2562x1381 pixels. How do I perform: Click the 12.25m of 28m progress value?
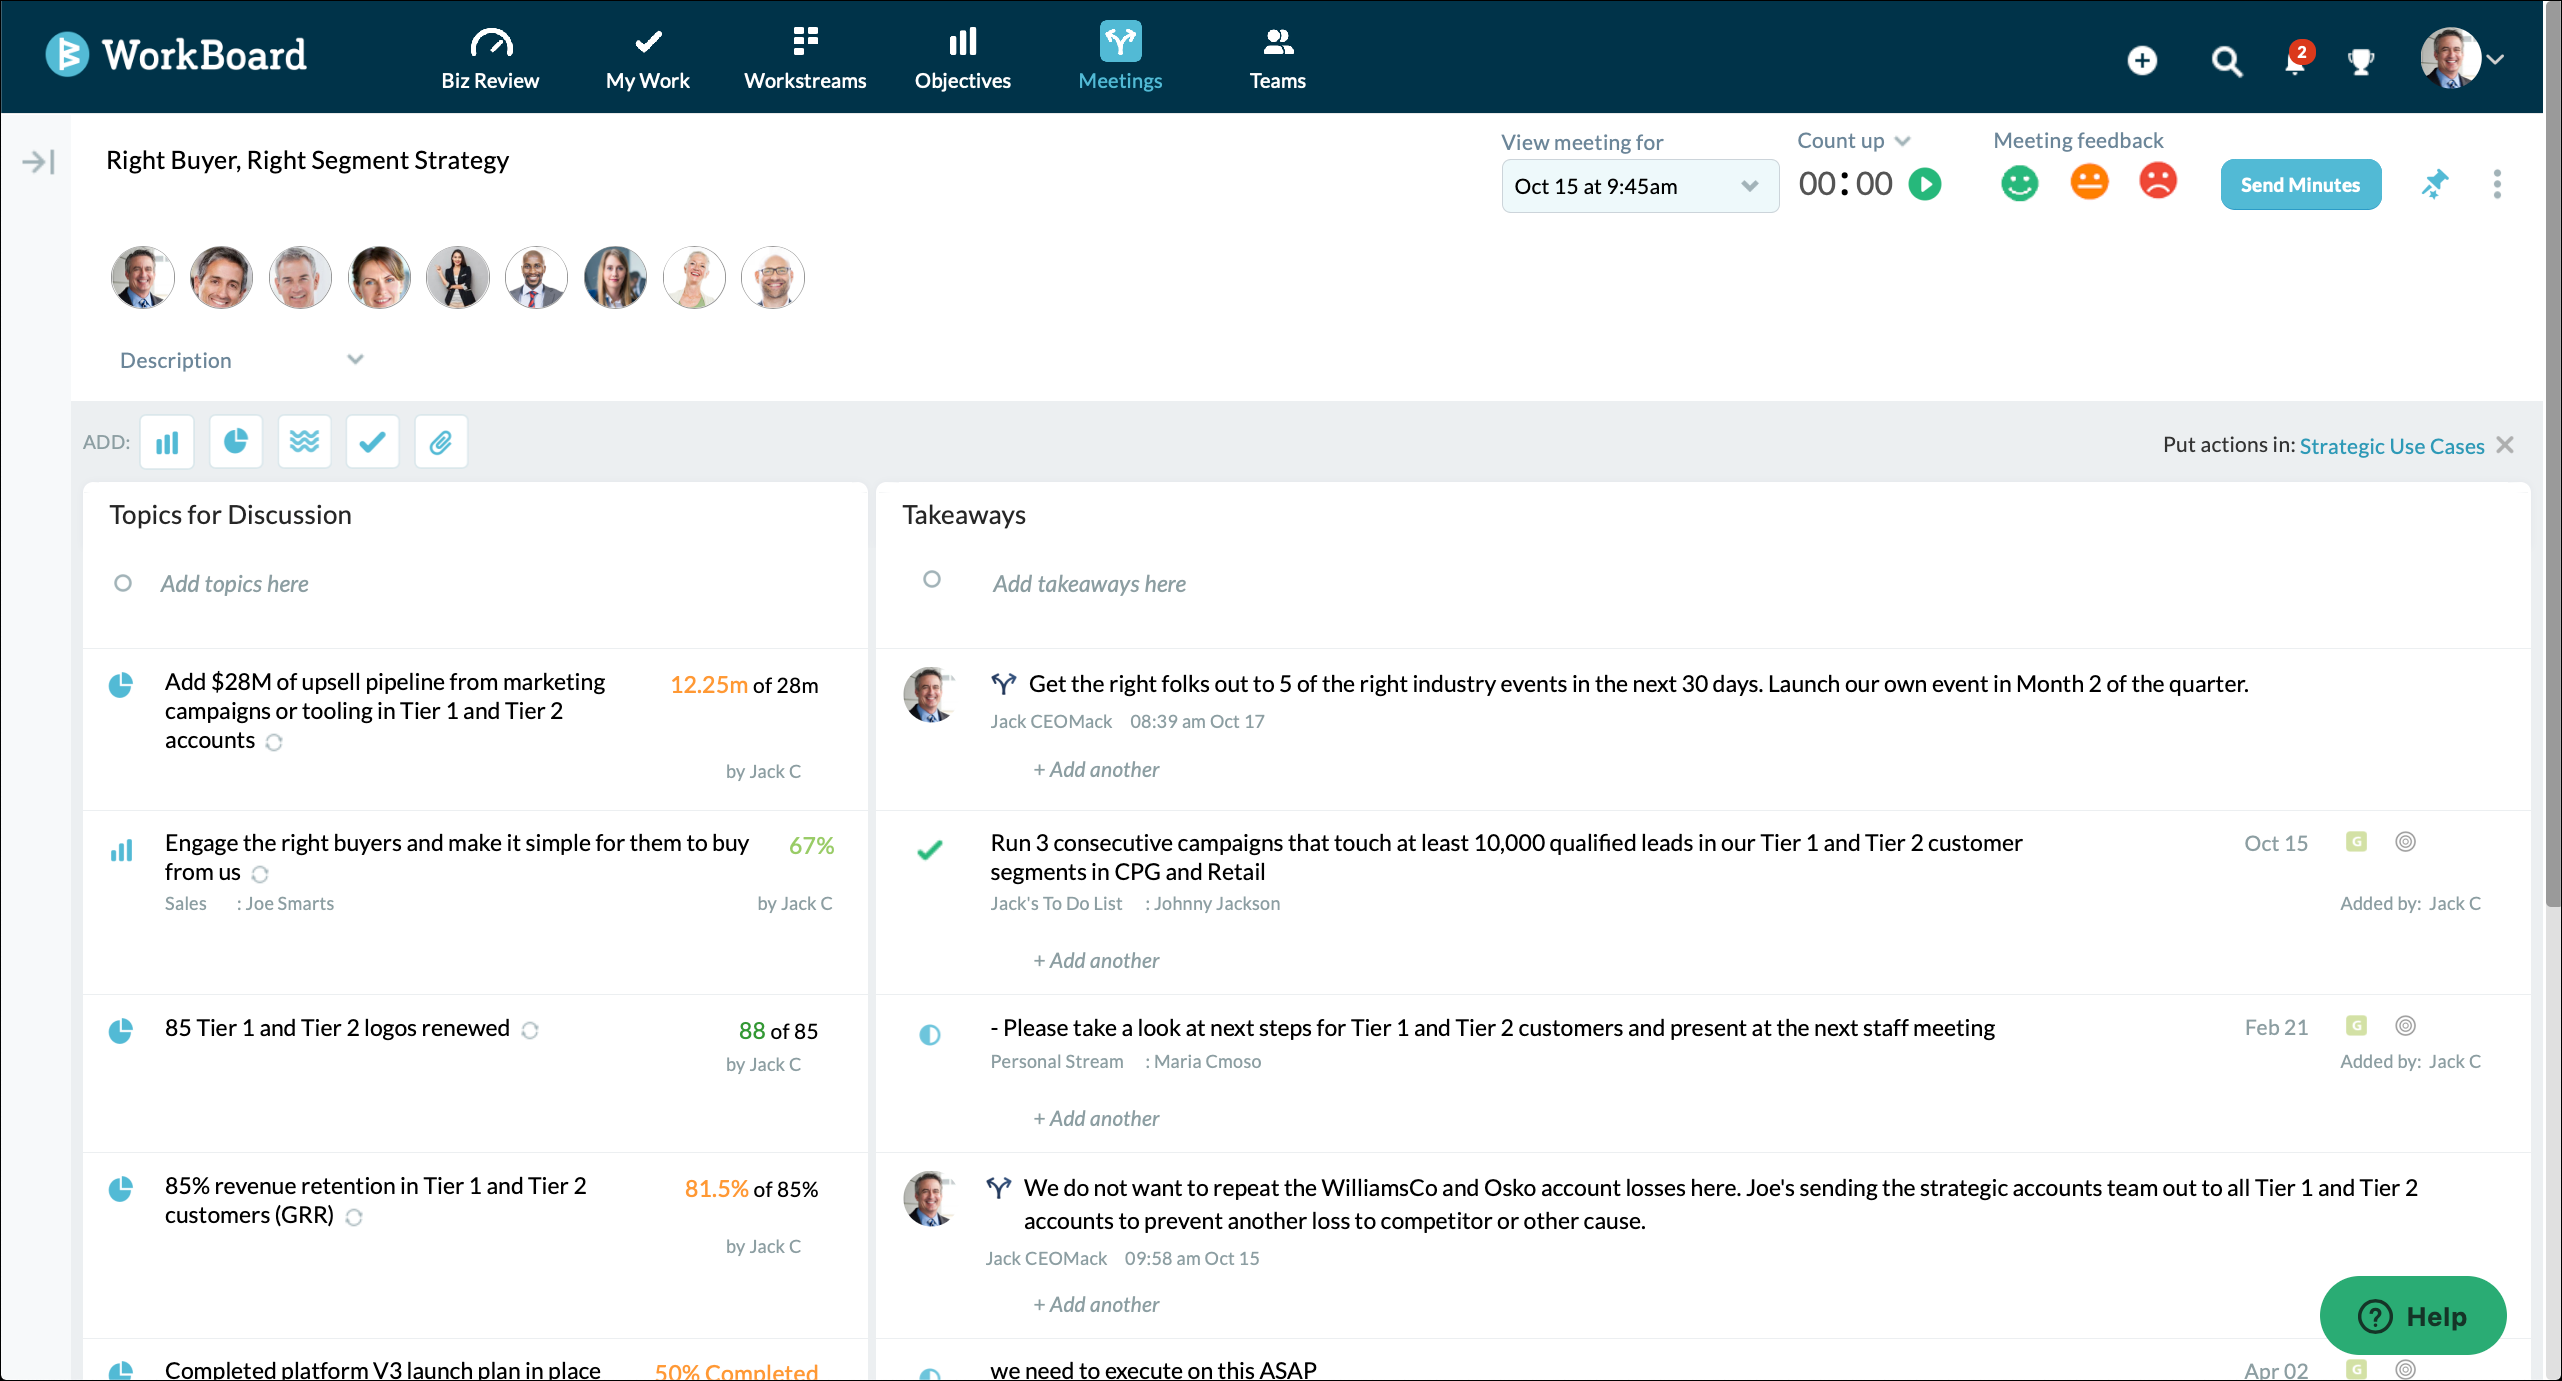(744, 685)
